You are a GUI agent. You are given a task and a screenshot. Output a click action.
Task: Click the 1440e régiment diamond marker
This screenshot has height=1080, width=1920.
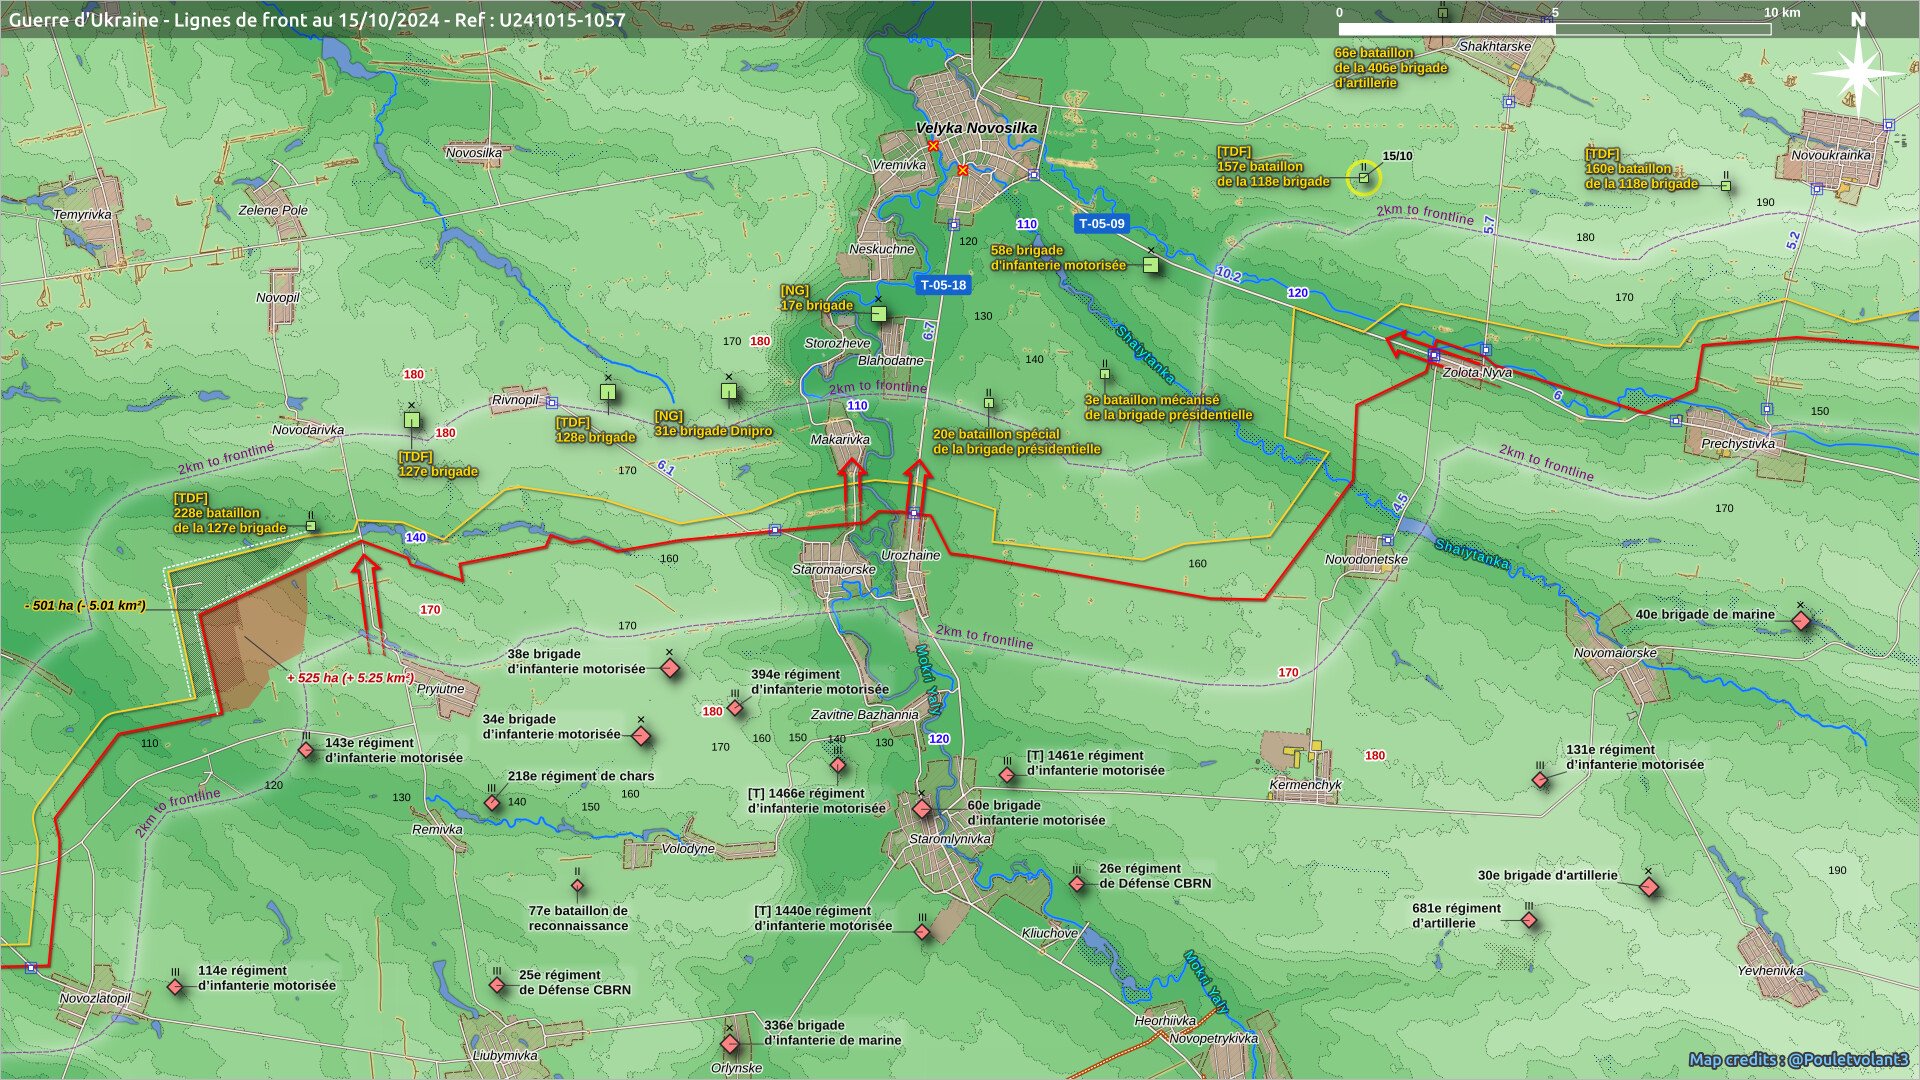[923, 932]
